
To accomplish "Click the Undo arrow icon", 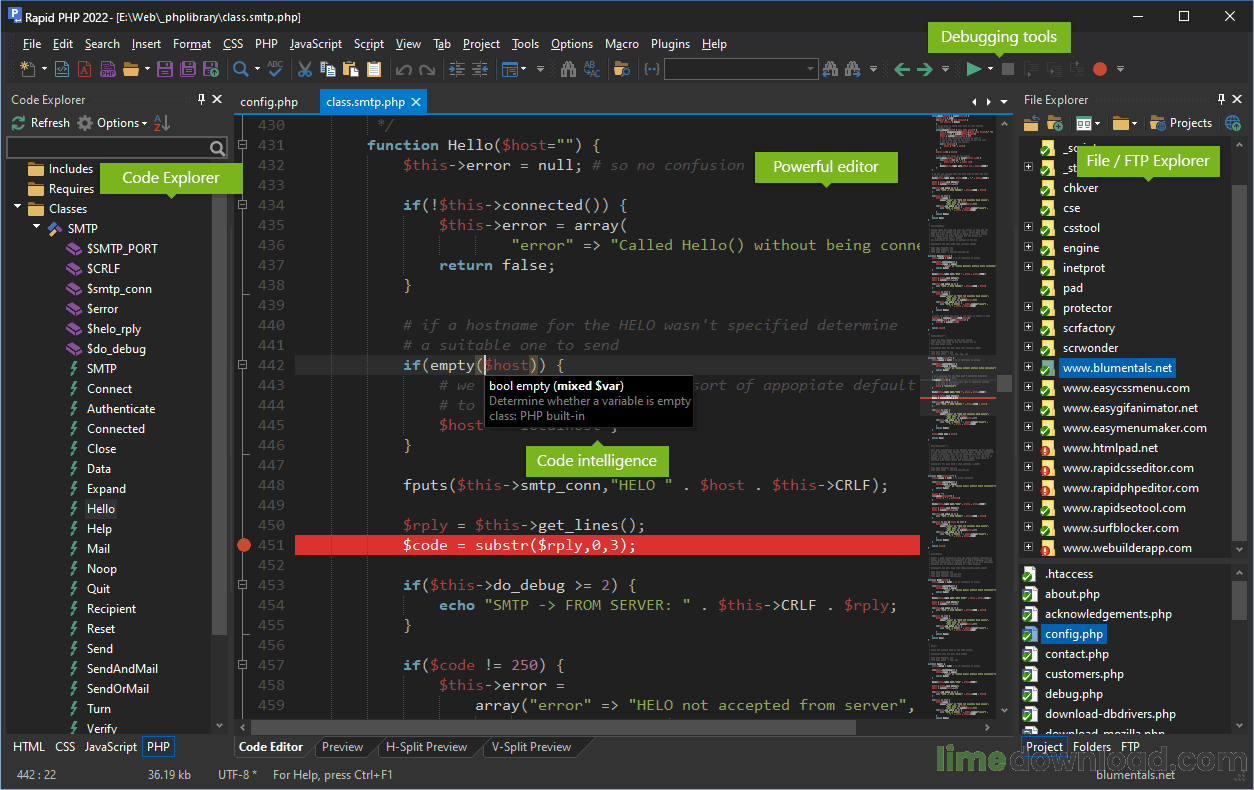I will pyautogui.click(x=403, y=69).
